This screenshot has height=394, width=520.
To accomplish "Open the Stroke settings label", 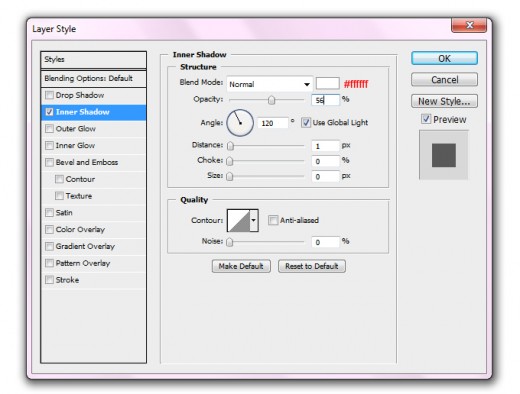I will 67,280.
